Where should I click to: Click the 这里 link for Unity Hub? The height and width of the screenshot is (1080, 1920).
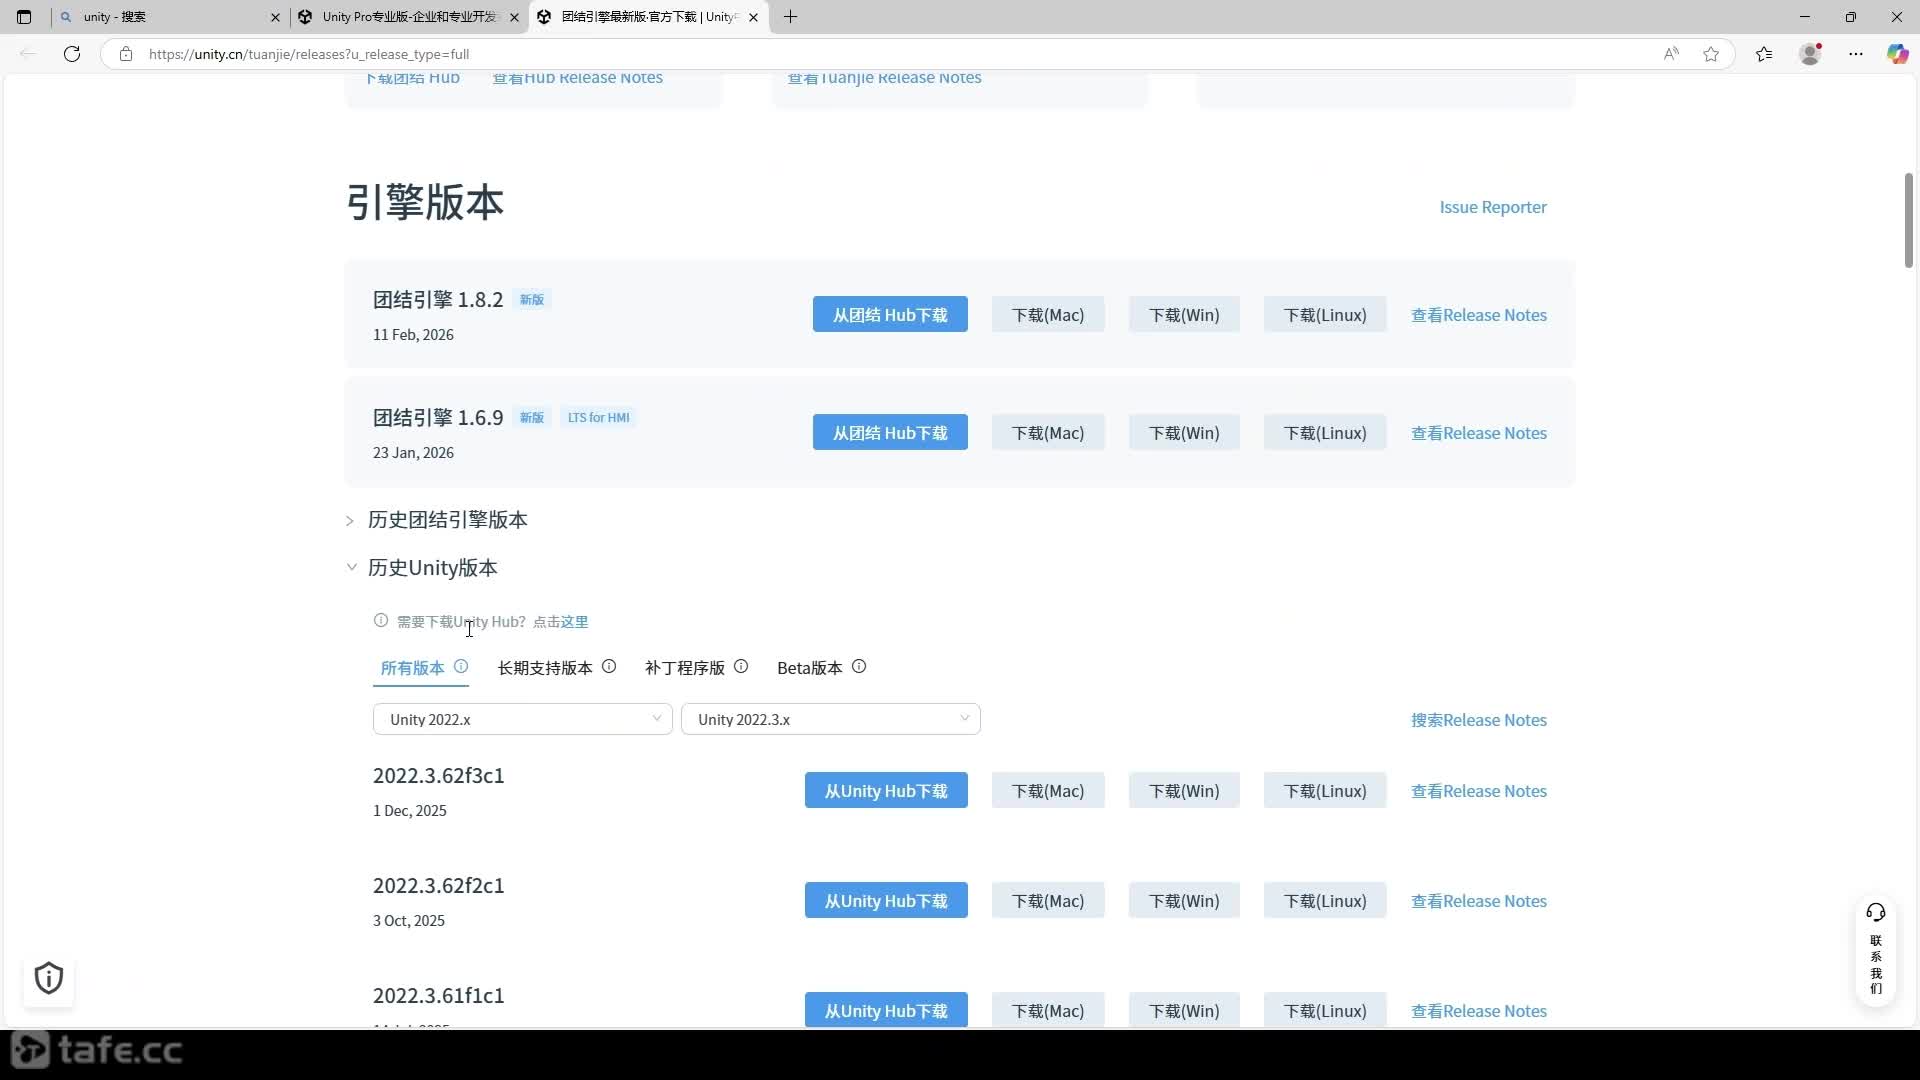tap(574, 622)
